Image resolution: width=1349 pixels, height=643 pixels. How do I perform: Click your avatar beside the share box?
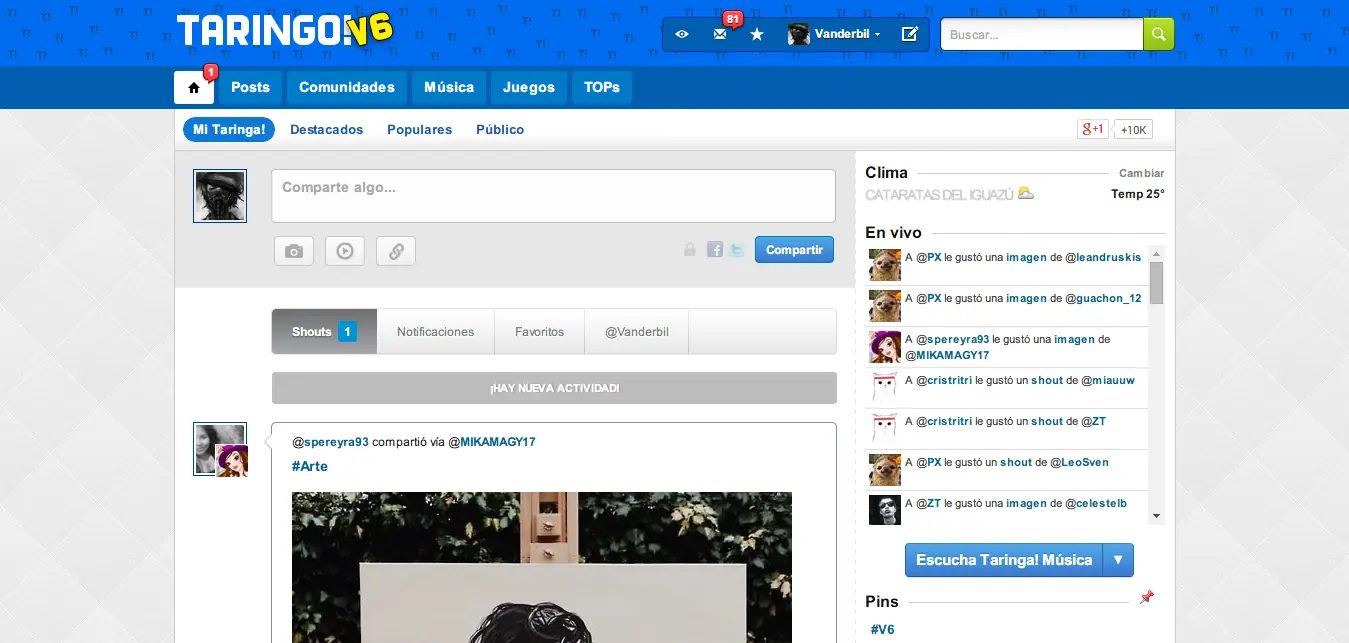pos(220,196)
